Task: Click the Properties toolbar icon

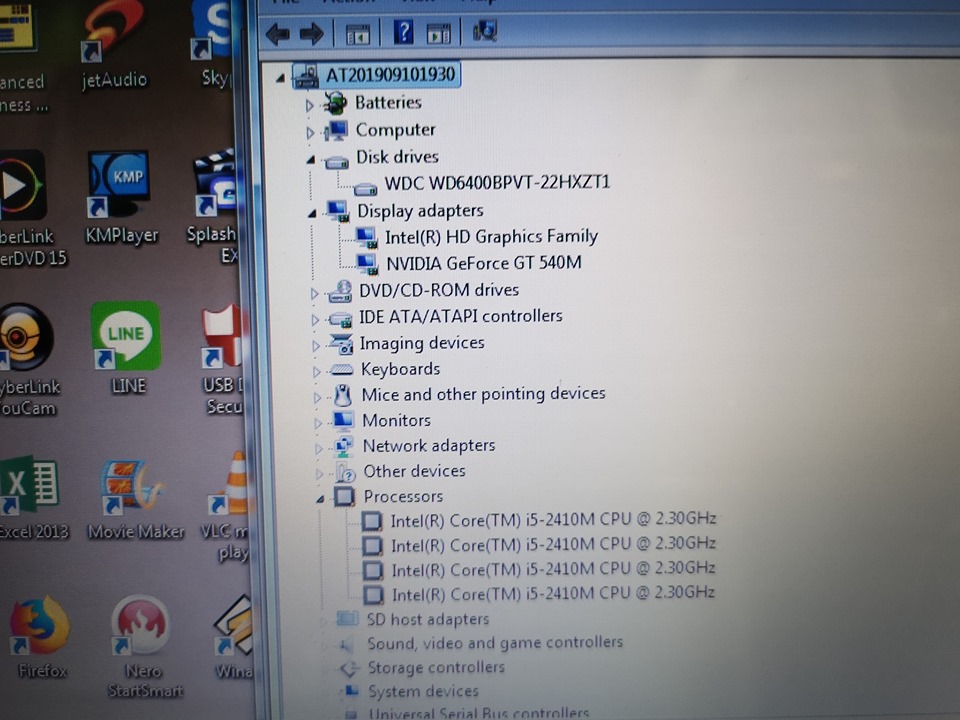Action: pos(438,32)
